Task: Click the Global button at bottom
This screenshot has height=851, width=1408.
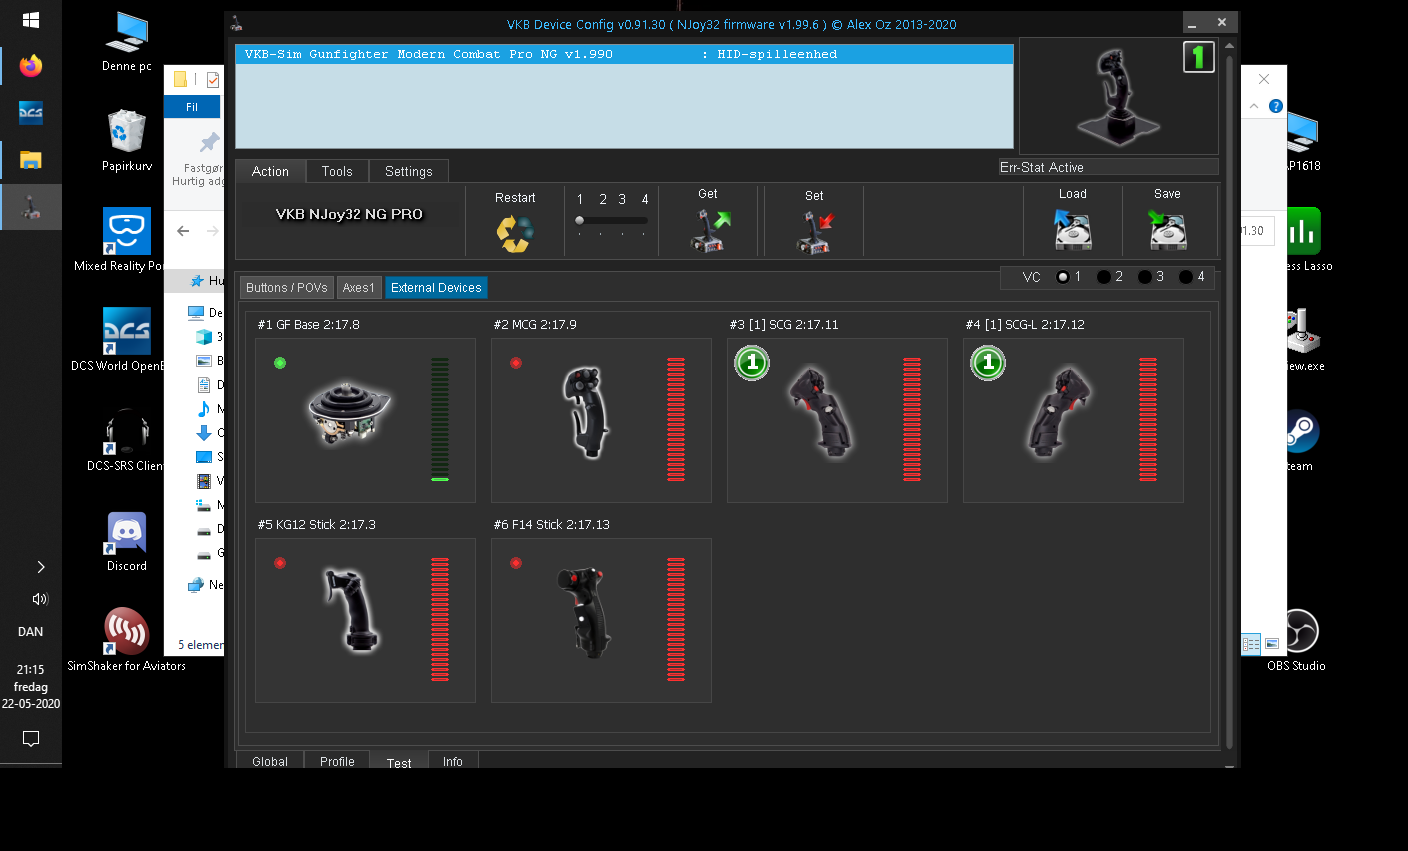Action: click(270, 761)
